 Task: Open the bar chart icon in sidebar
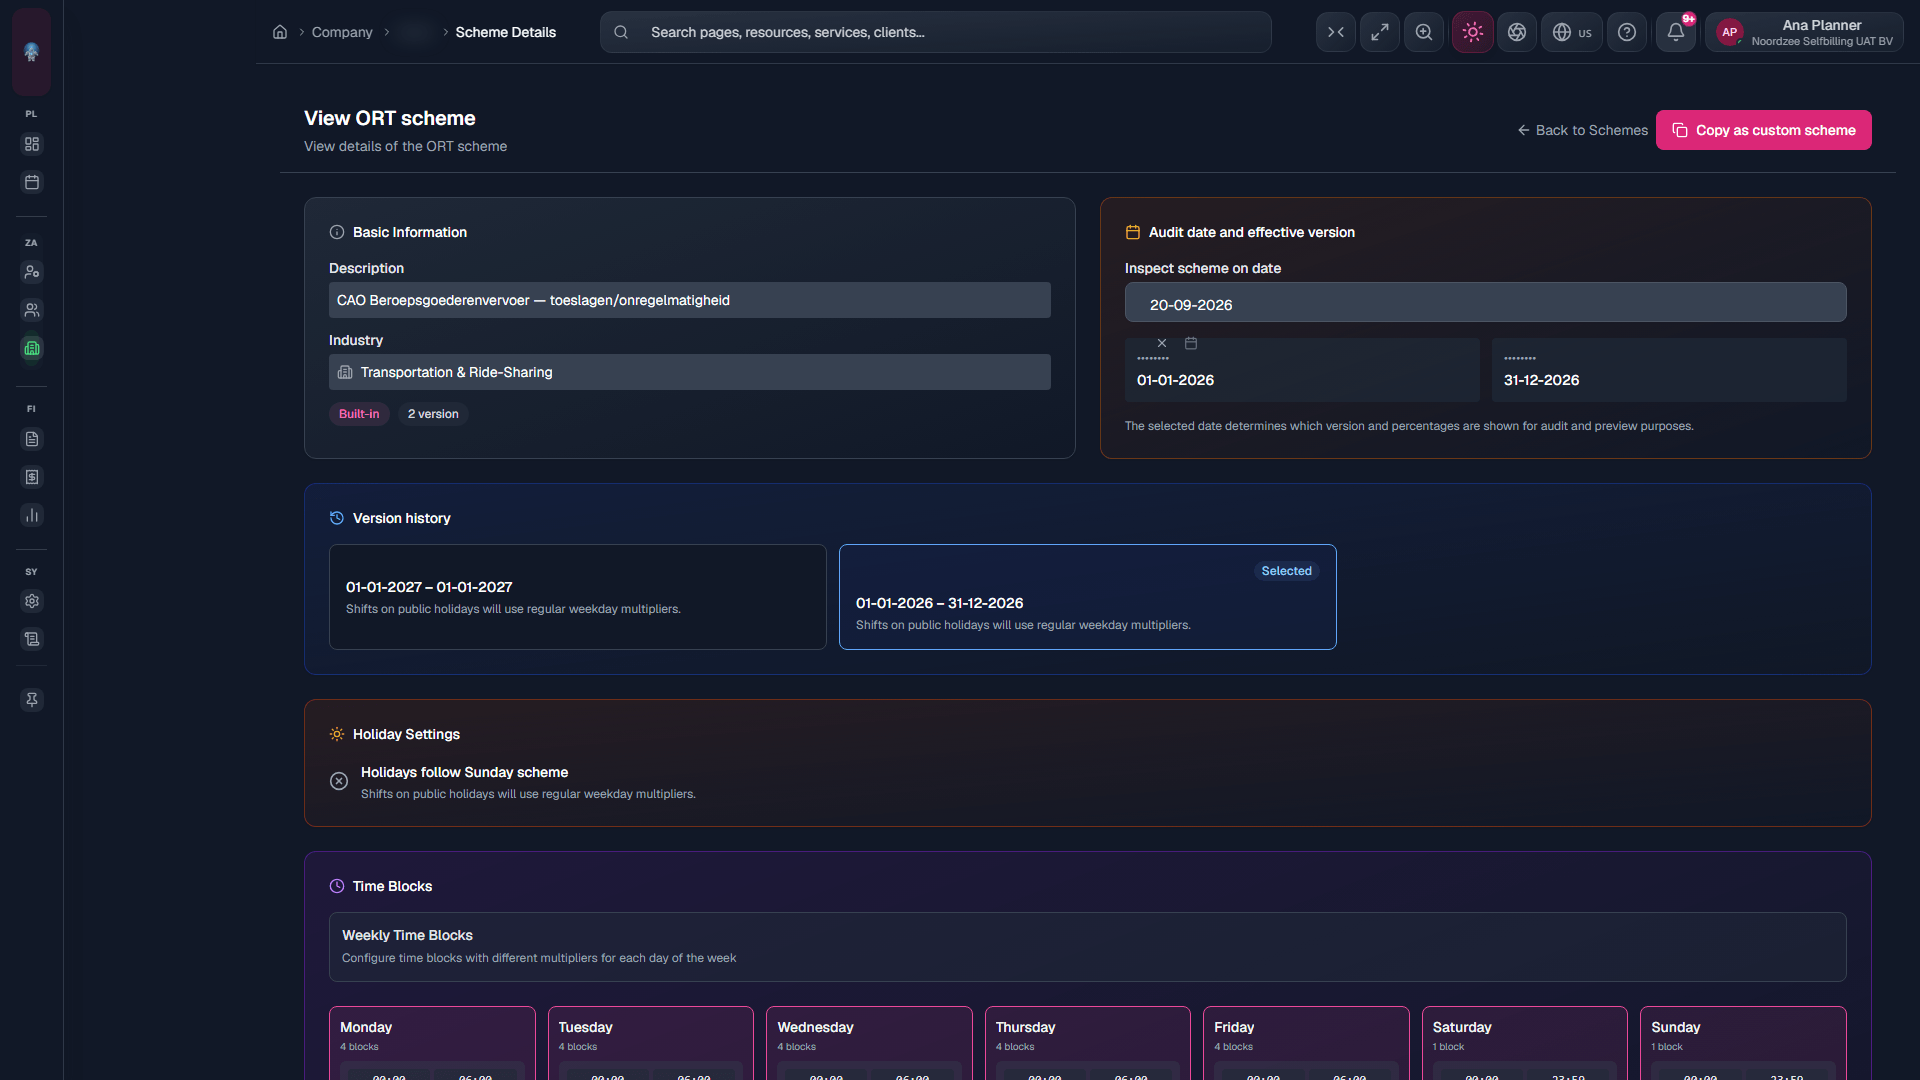(x=32, y=515)
